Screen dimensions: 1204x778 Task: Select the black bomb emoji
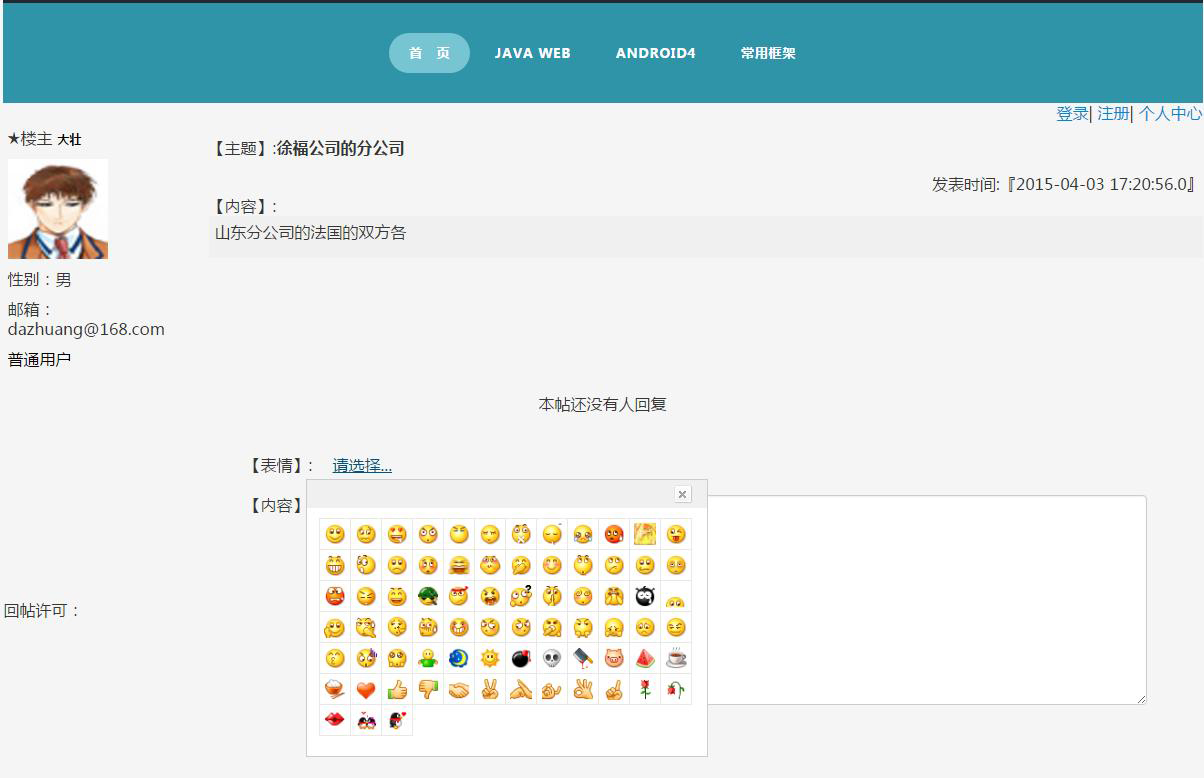click(521, 659)
